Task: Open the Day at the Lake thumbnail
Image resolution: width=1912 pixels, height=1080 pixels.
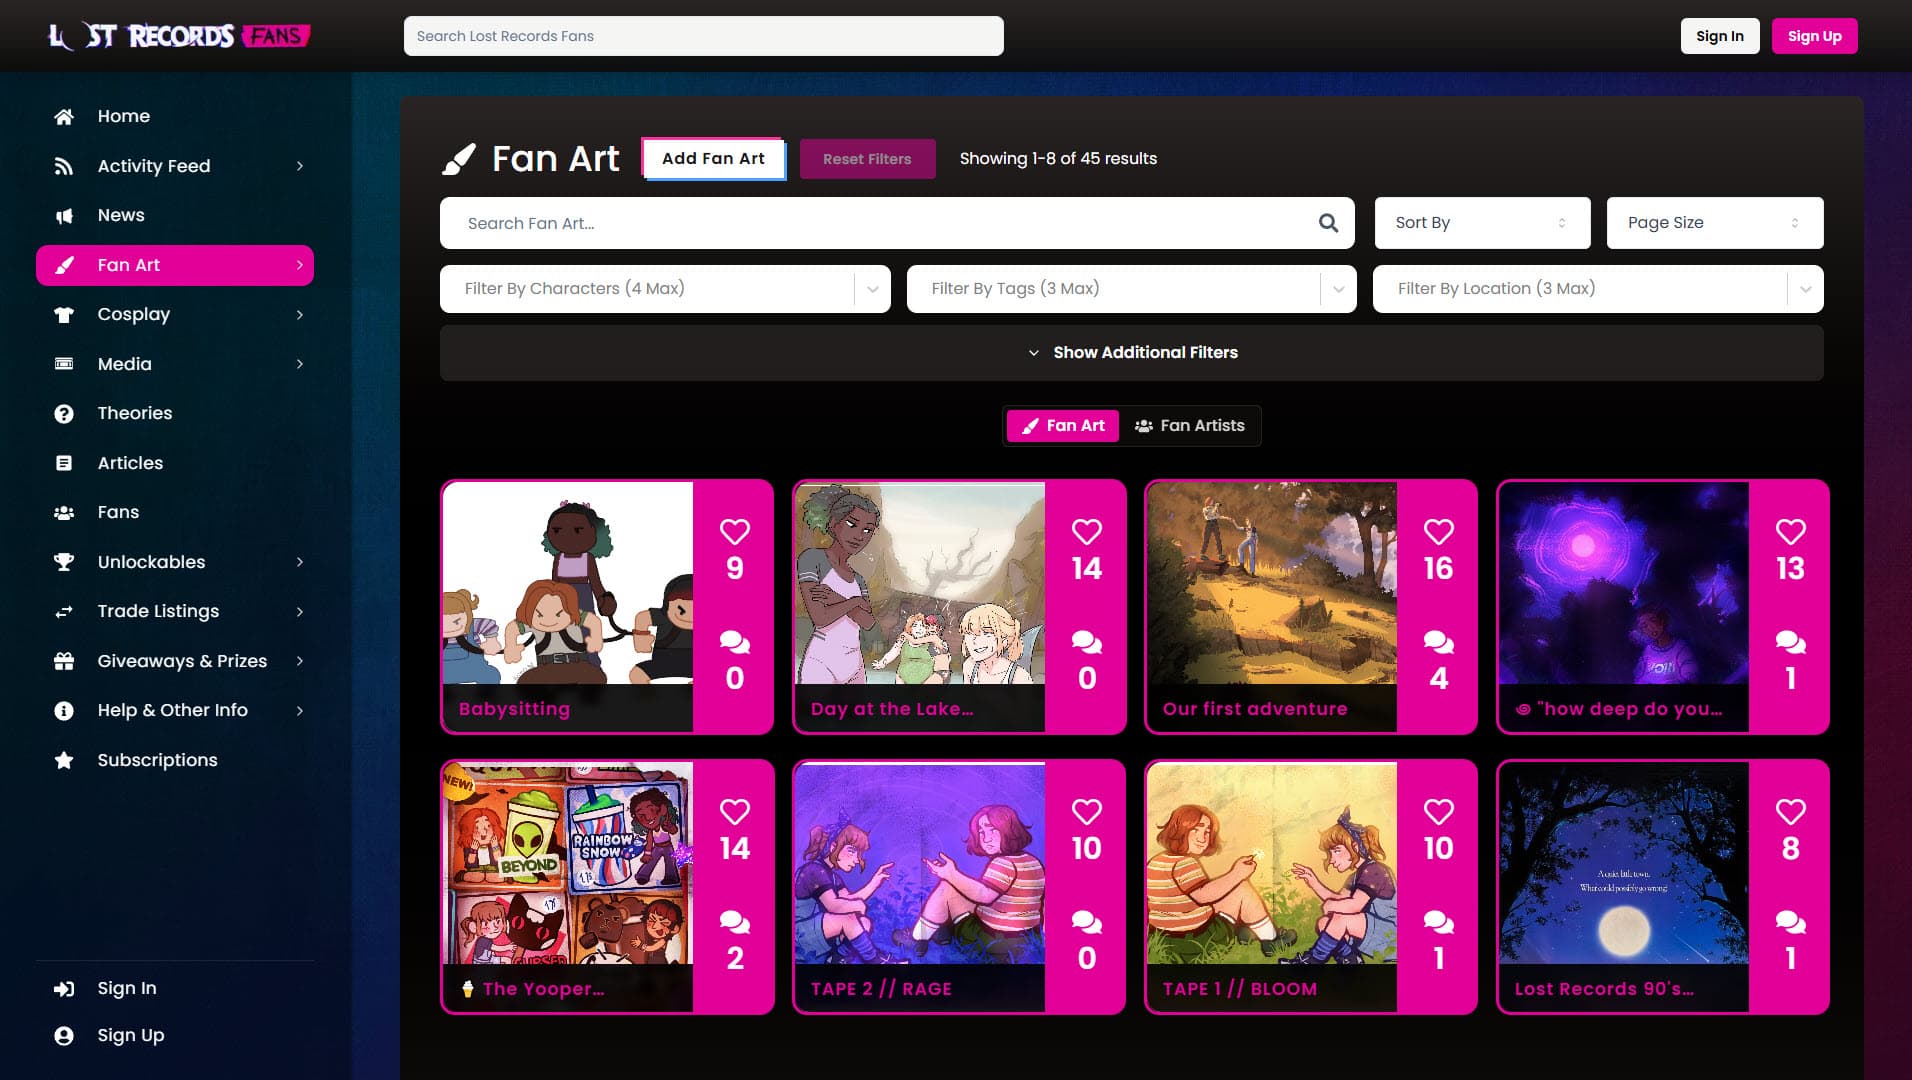Action: [x=920, y=583]
